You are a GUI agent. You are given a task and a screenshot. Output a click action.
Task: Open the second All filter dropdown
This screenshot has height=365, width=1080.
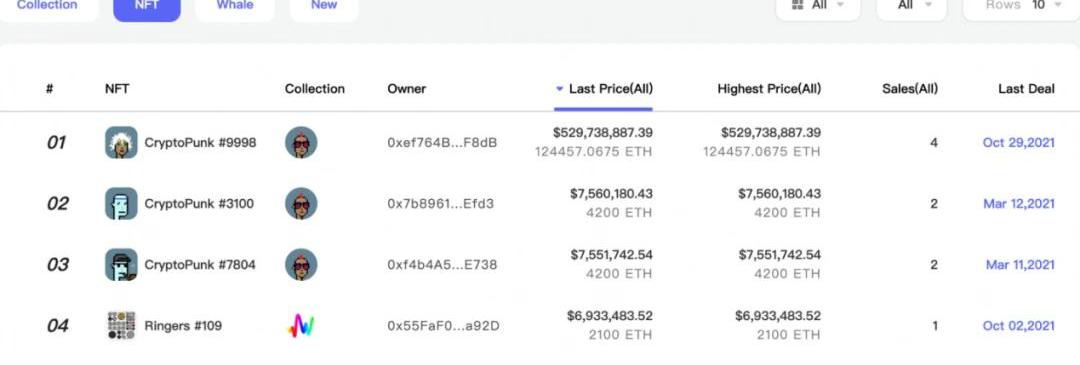tap(911, 7)
